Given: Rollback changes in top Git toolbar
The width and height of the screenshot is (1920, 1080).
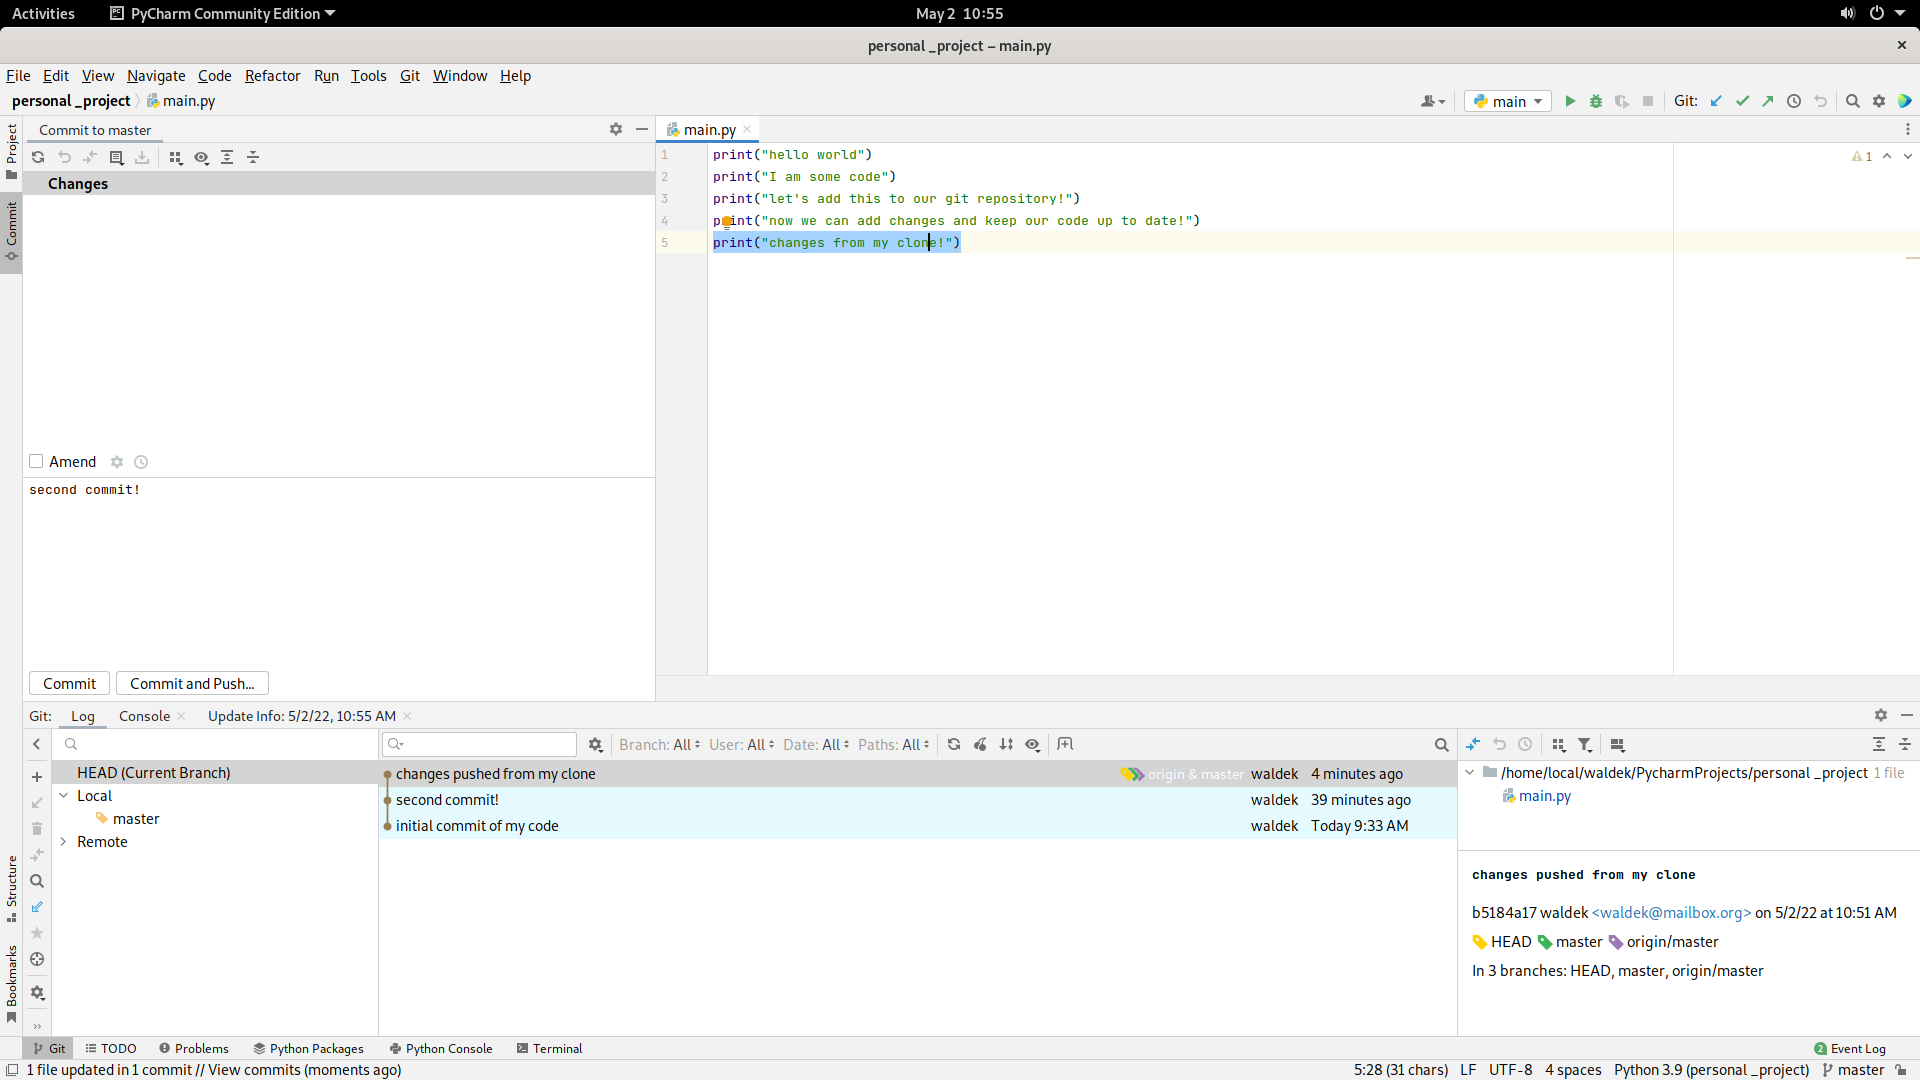Looking at the screenshot, I should [1820, 101].
